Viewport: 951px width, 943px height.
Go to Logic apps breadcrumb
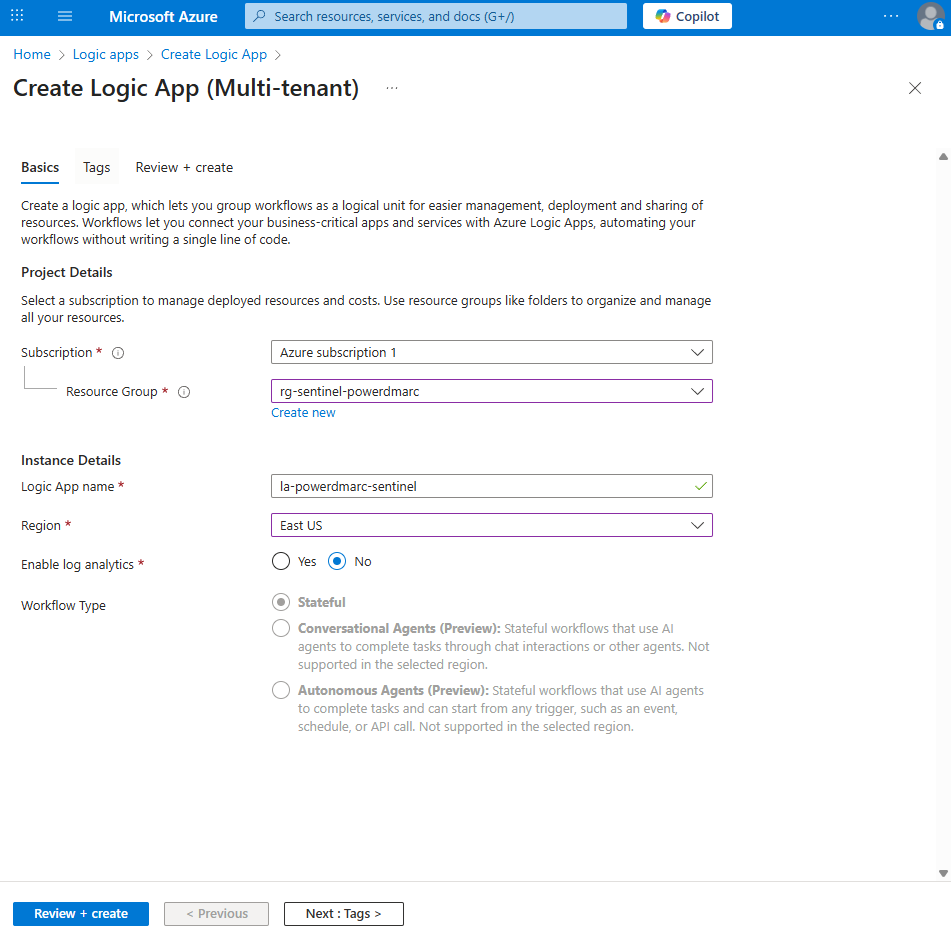coord(106,55)
